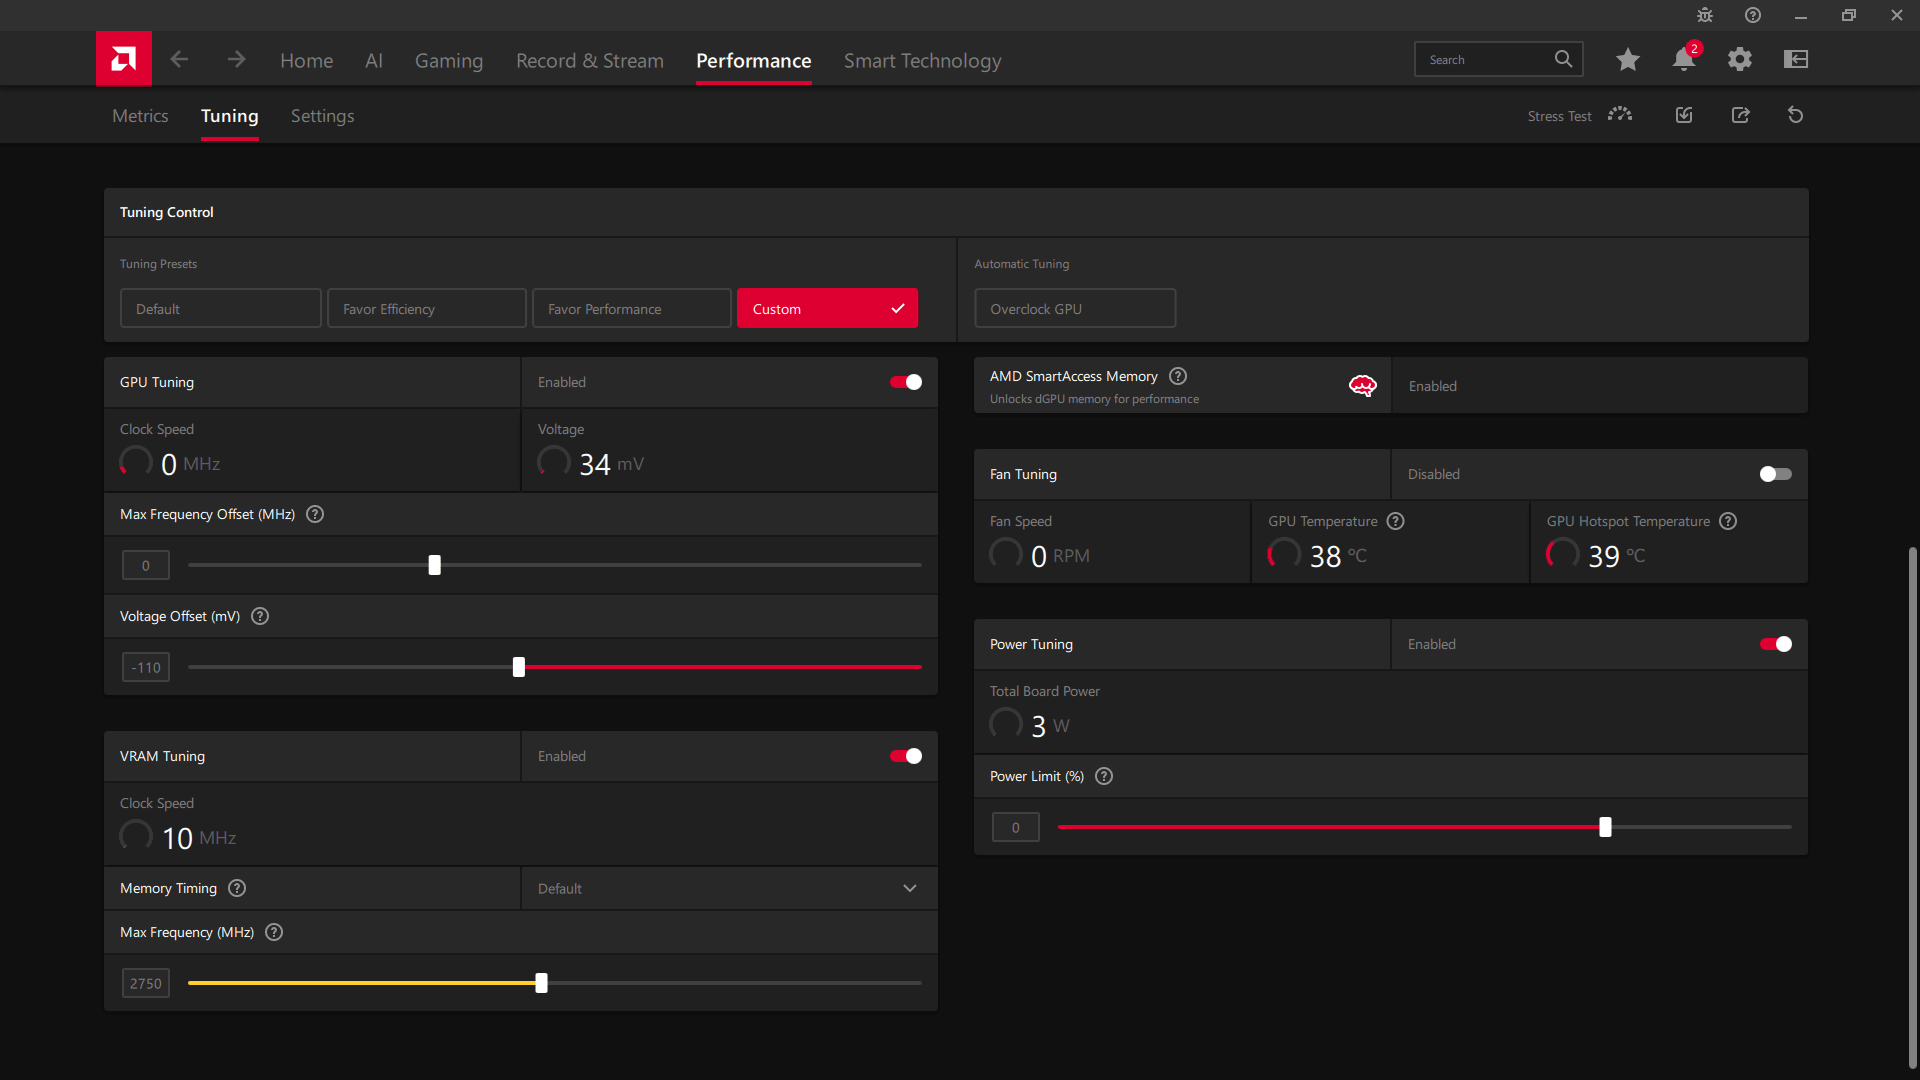Viewport: 1920px width, 1080px height.
Task: Click the export tuning profile icon
Action: click(1740, 115)
